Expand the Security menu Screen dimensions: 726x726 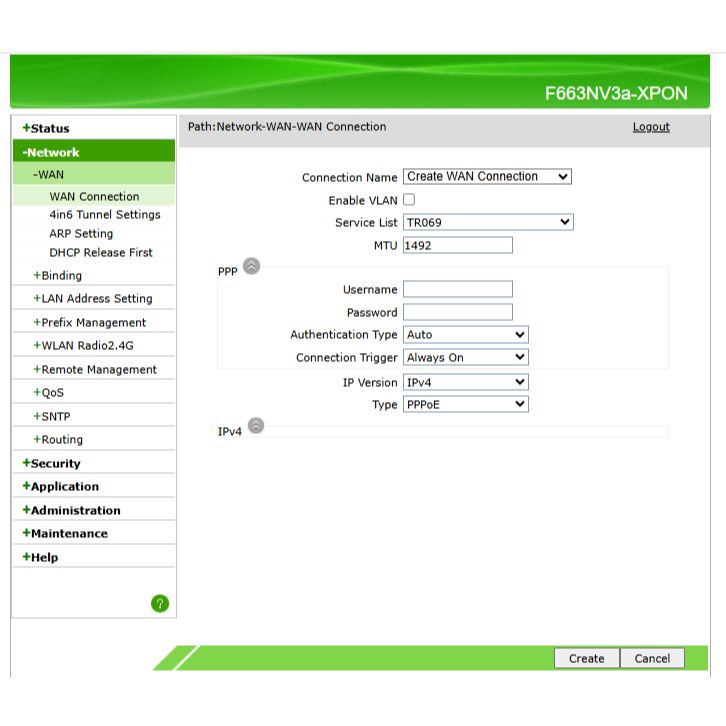pos(55,464)
